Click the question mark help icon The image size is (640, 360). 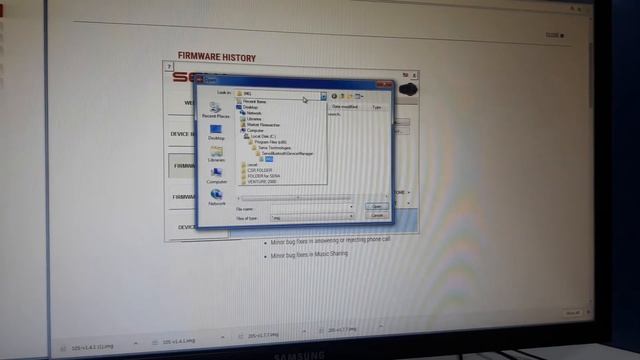(169, 67)
